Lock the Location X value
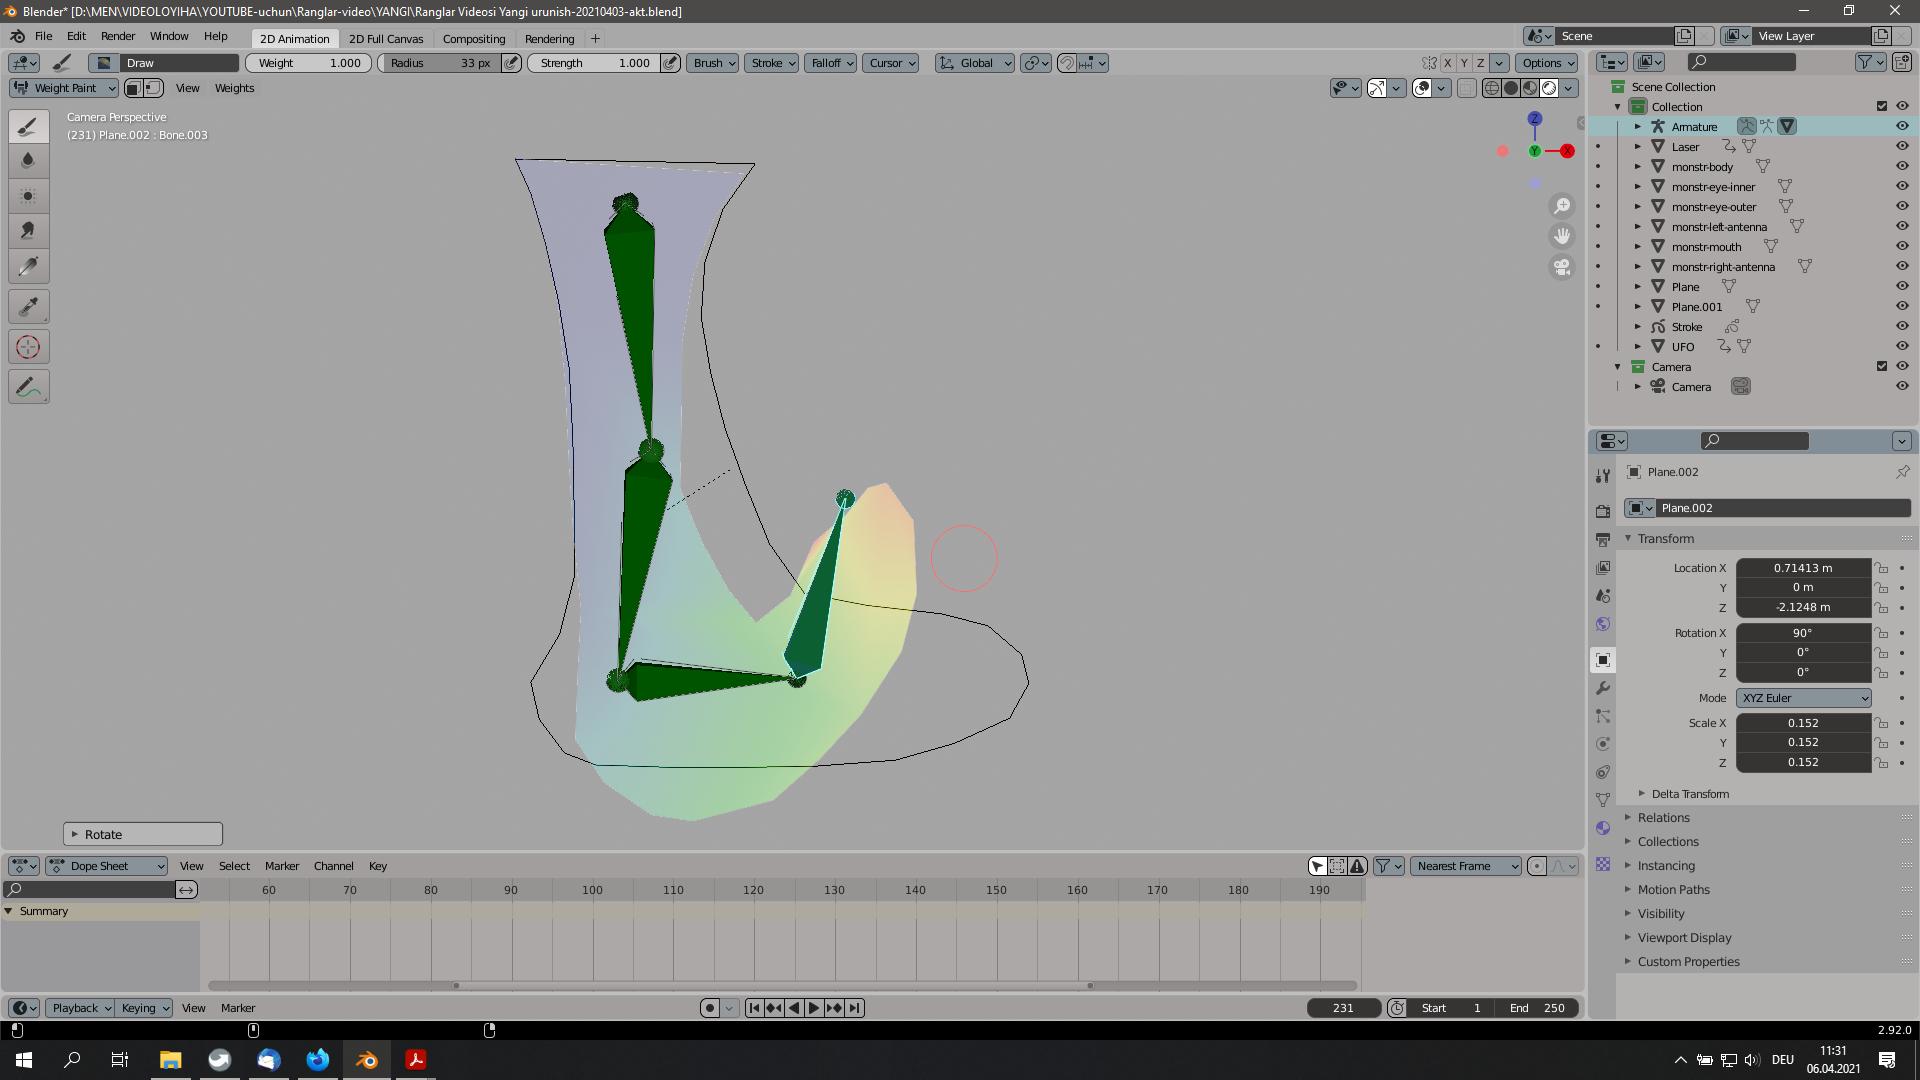Screen dimensions: 1920x1080 coord(1881,568)
